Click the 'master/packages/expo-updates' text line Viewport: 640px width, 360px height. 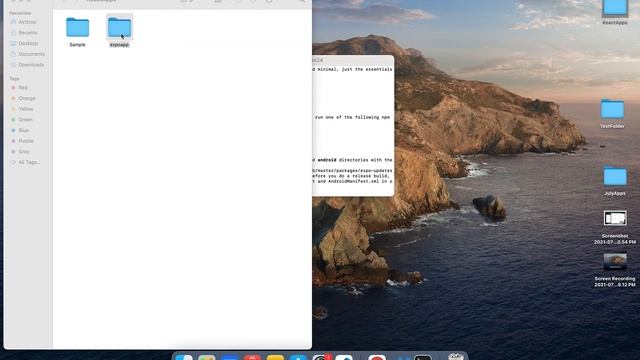353,171
